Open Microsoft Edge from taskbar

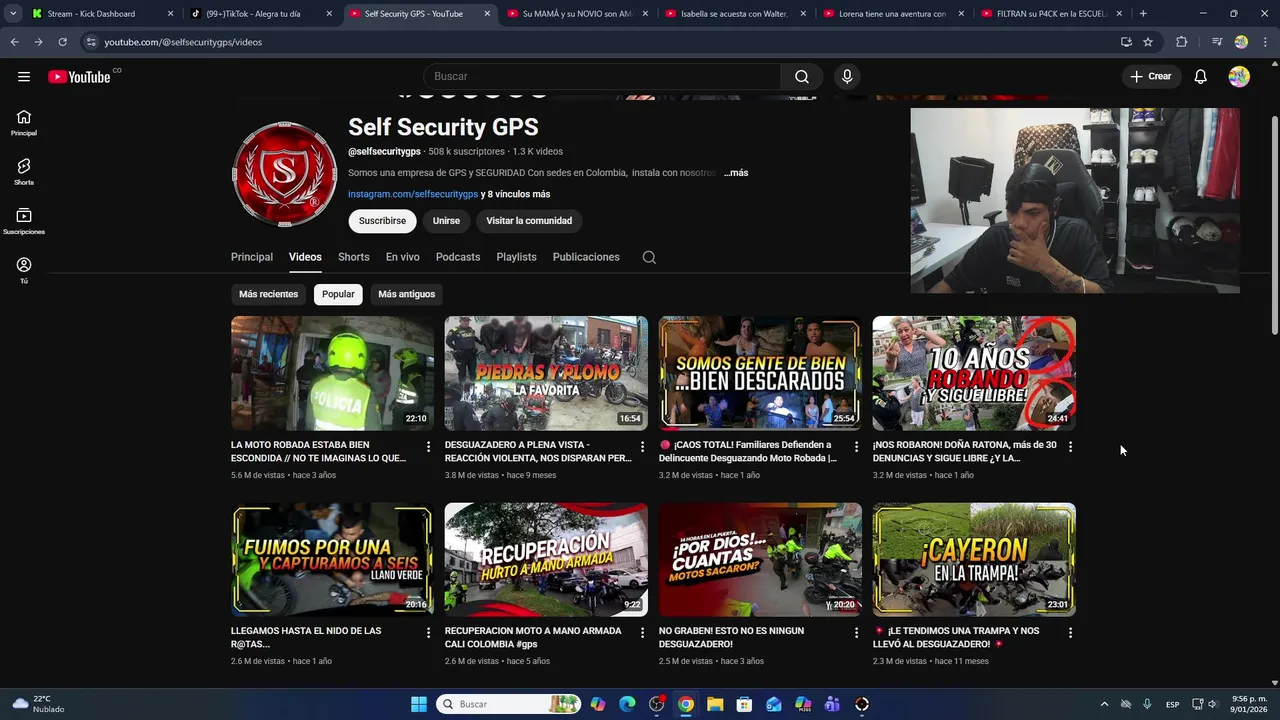pos(627,704)
